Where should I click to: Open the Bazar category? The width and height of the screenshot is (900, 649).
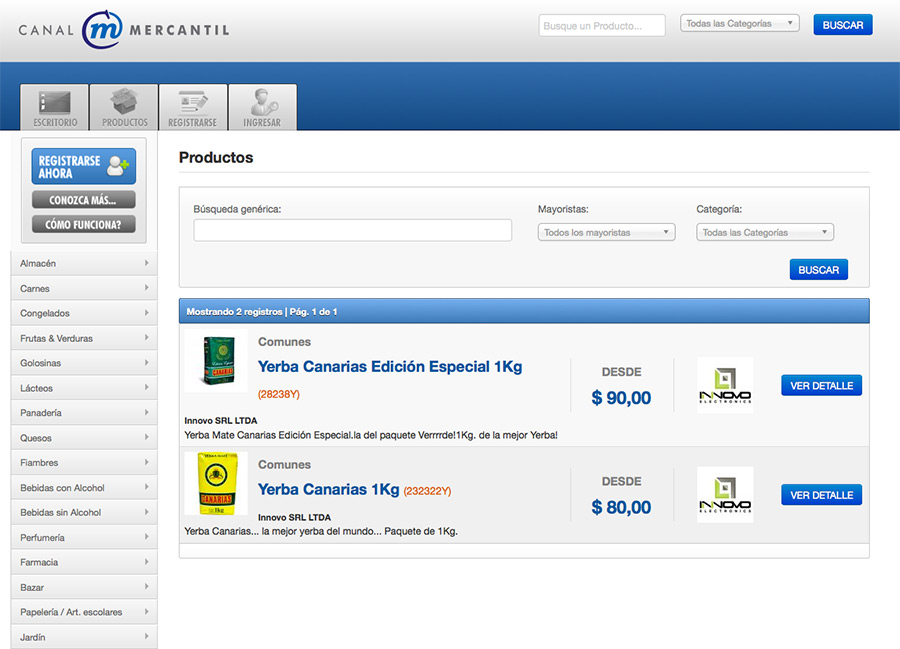point(84,588)
